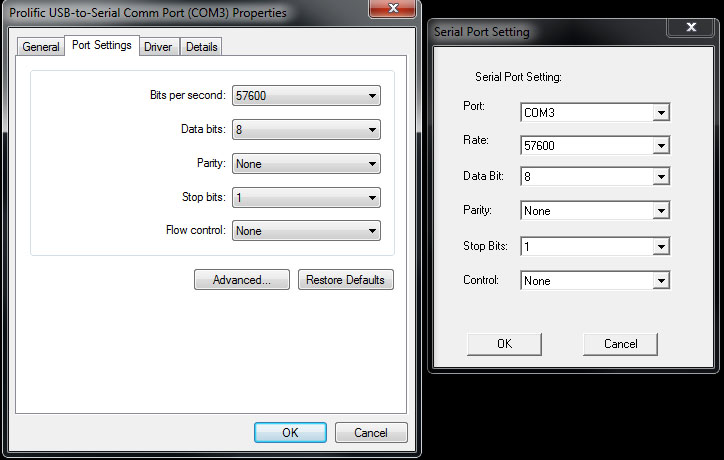The height and width of the screenshot is (460, 724).
Task: Click the 'Control:' label
Action: coord(481,280)
